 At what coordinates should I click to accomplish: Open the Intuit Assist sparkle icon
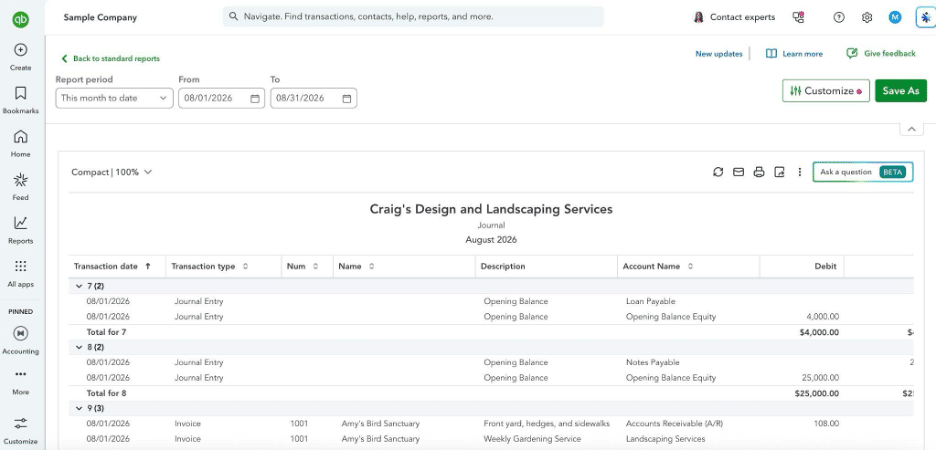point(925,17)
